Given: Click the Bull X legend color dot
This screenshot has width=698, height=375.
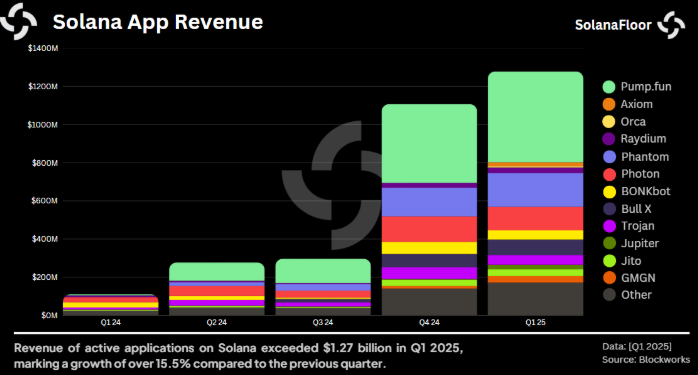Looking at the screenshot, I should tap(609, 209).
